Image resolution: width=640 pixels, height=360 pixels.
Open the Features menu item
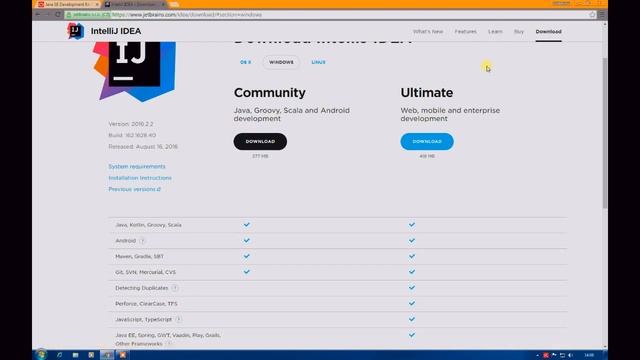[465, 31]
